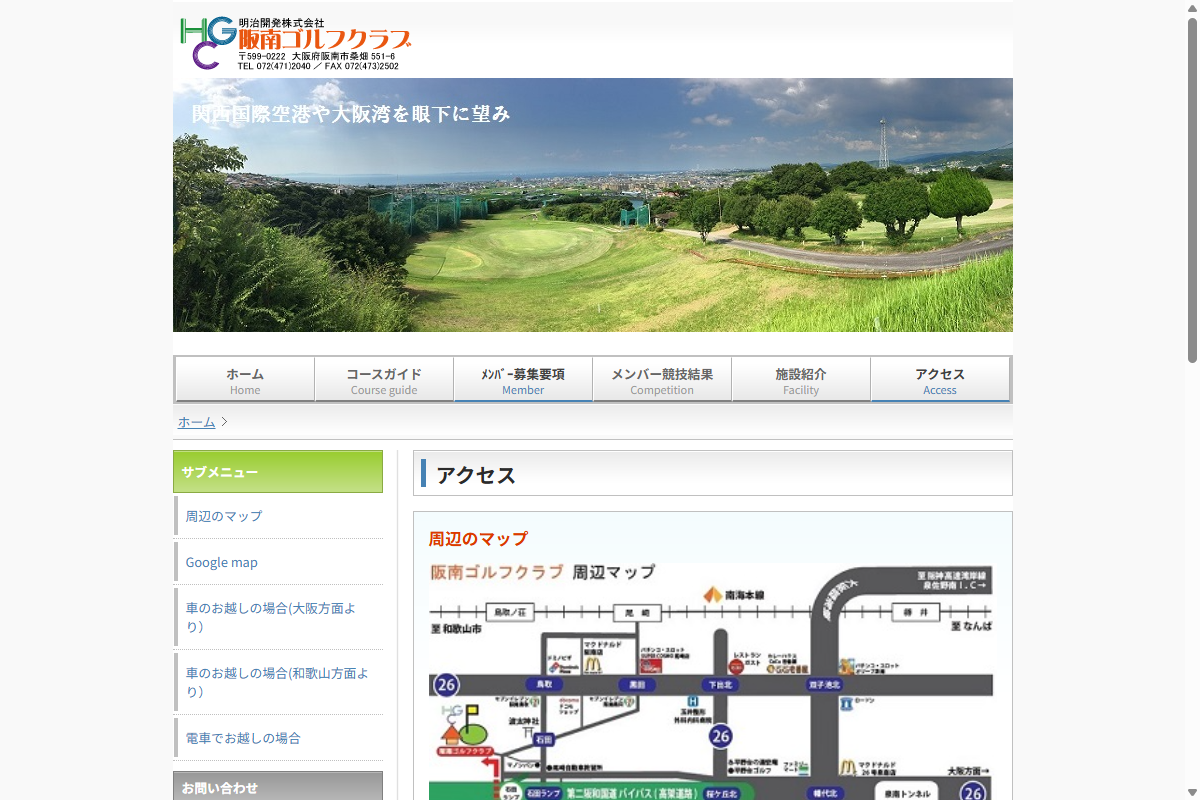Click the お問い合わせ sidebar header
This screenshot has width=1200, height=800.
point(278,786)
